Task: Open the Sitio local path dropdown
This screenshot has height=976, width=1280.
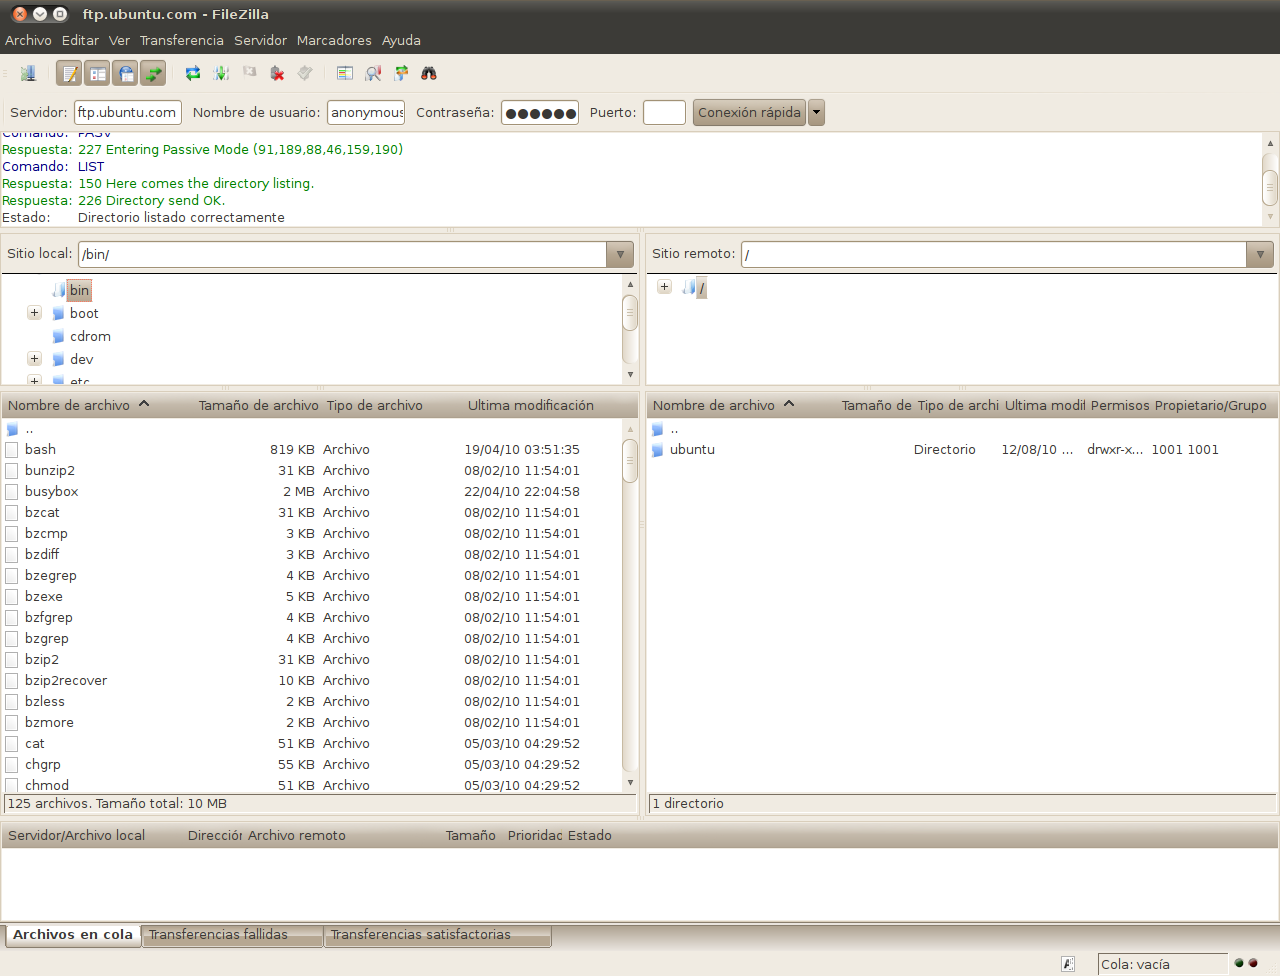Action: [x=620, y=254]
